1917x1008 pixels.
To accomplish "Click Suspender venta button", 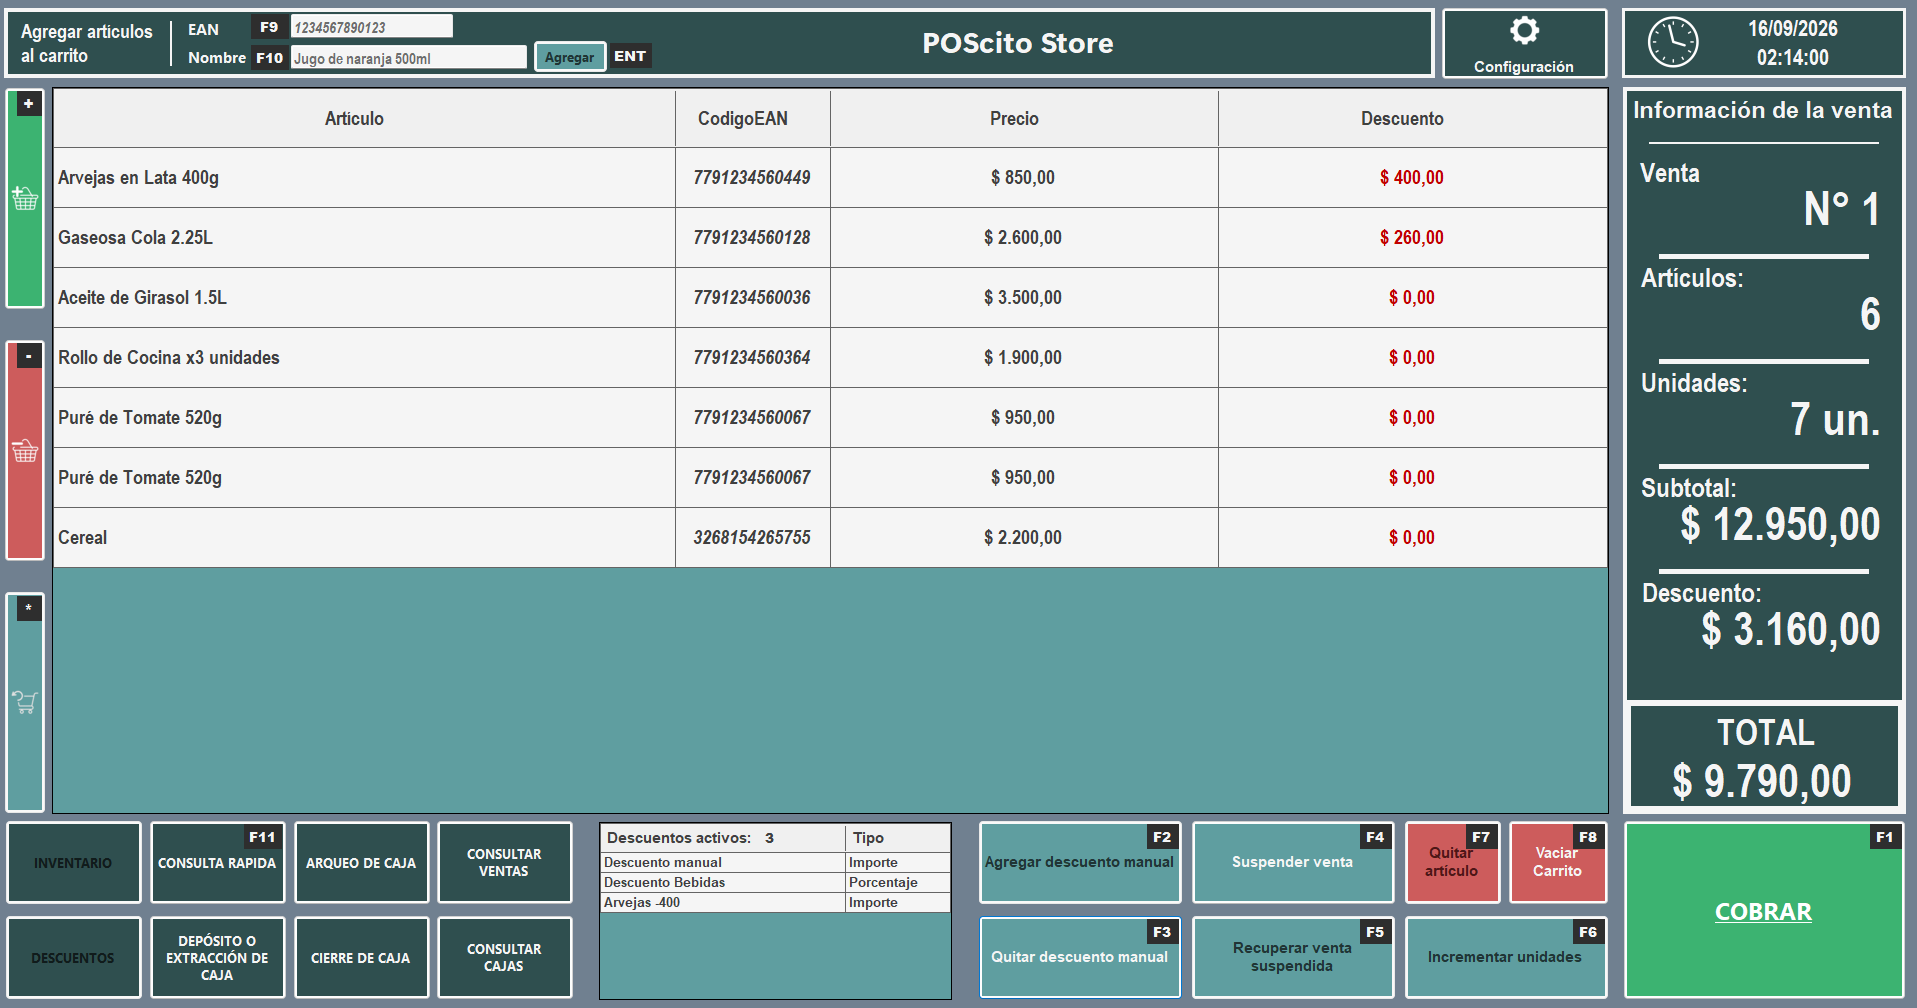I will 1293,862.
